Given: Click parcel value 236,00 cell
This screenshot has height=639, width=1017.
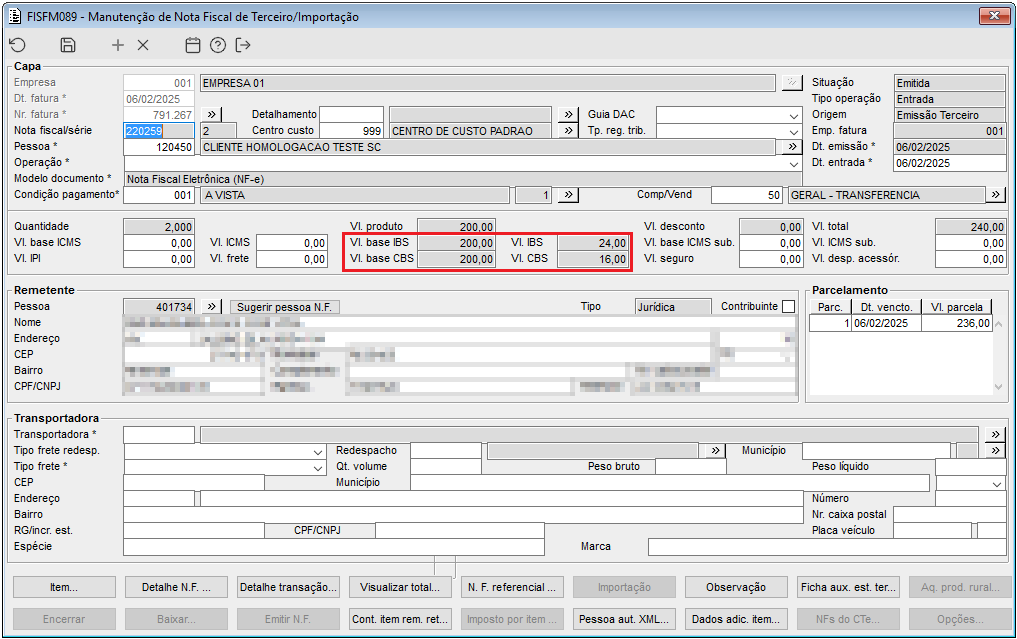Looking at the screenshot, I should pos(957,323).
